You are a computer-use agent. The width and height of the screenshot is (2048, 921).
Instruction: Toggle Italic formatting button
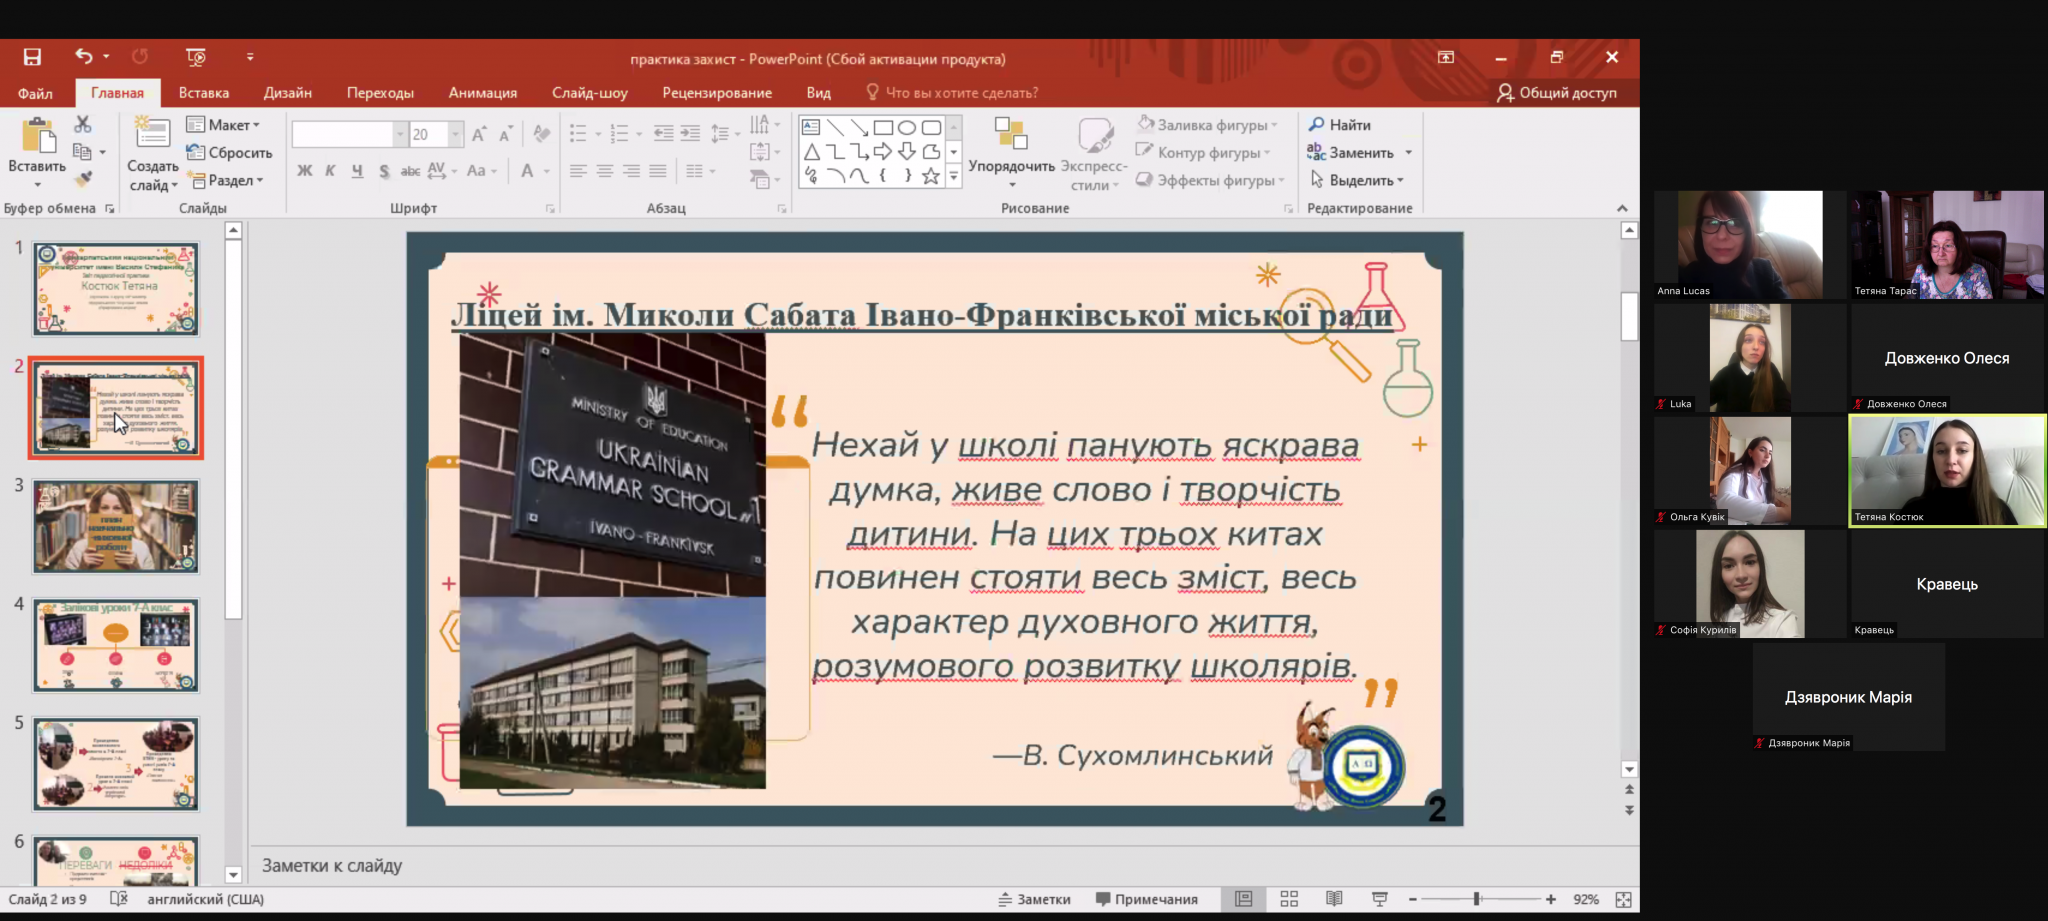click(330, 171)
